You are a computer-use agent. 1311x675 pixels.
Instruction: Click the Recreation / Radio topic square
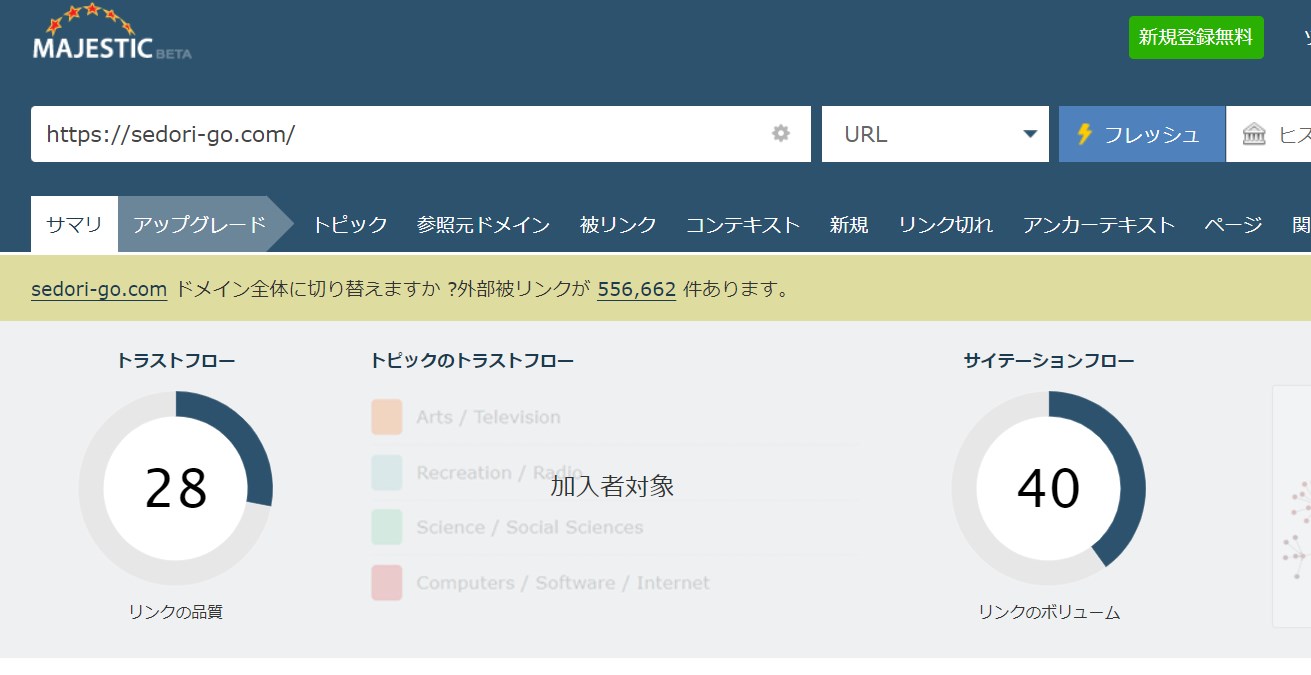tap(387, 472)
